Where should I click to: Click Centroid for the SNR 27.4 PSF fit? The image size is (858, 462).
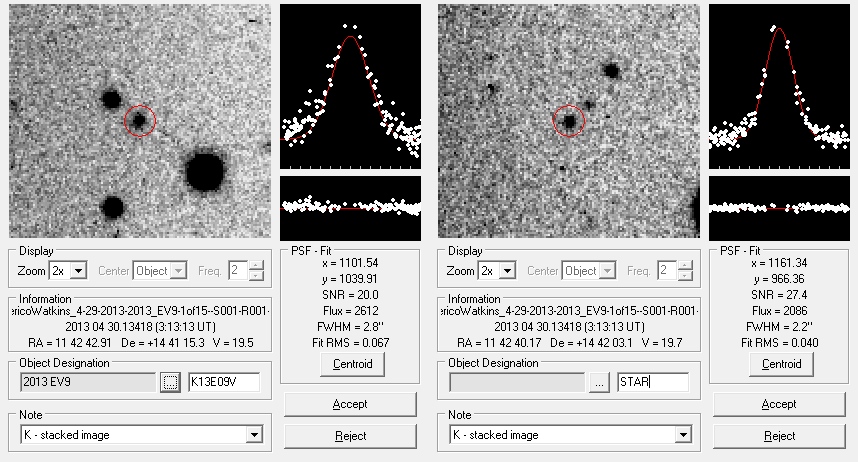click(x=780, y=364)
